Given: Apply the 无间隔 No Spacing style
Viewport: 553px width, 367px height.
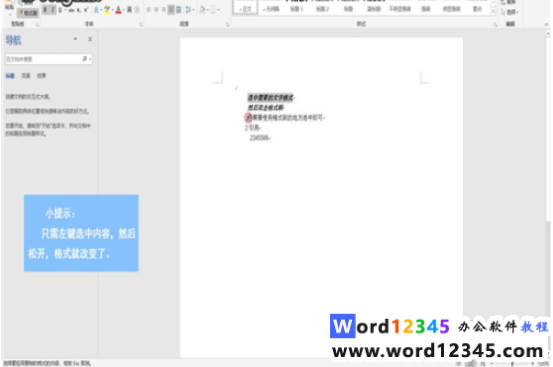Looking at the screenshot, I should [271, 7].
